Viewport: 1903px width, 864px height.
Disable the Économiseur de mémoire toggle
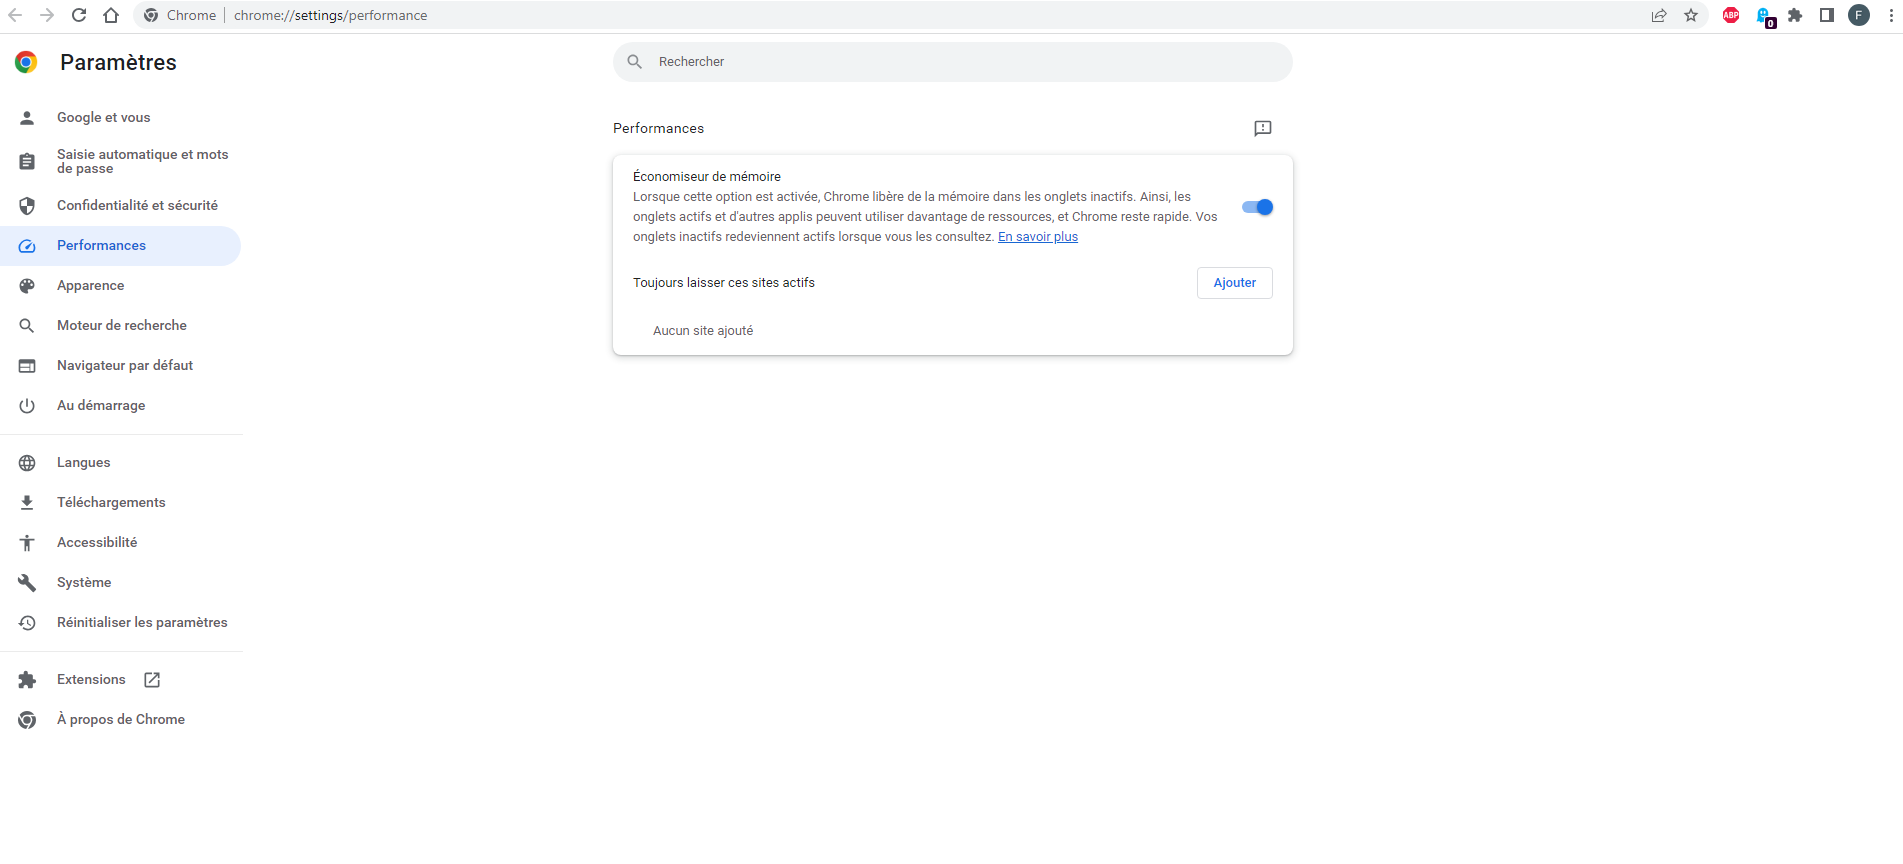pyautogui.click(x=1257, y=207)
